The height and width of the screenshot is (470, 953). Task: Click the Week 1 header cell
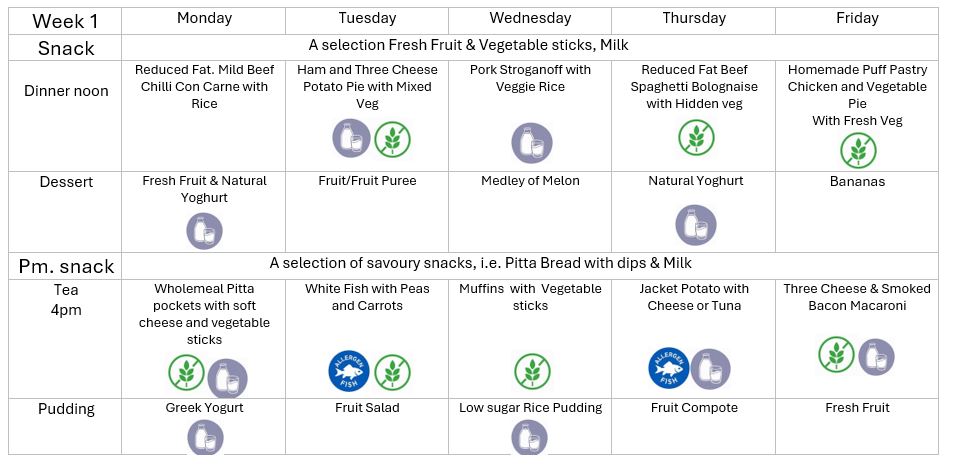65,21
